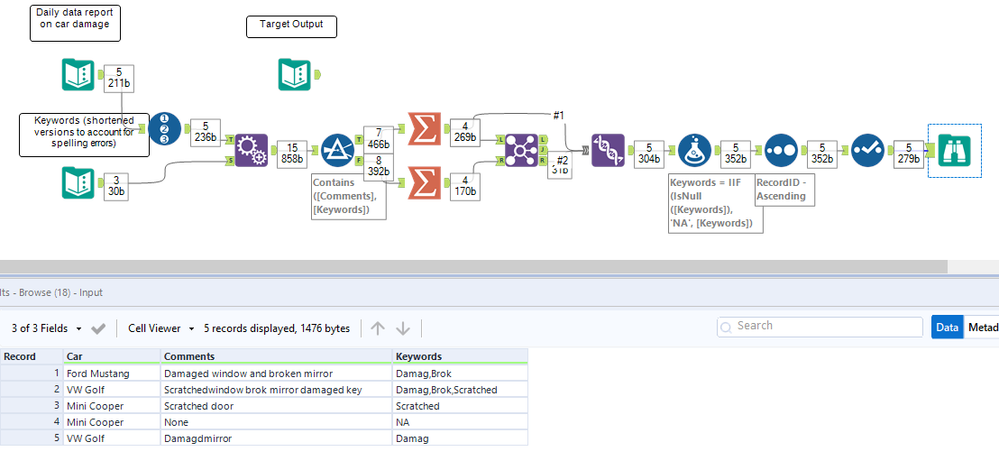Click the down arrow in results toolbar
999x454 pixels.
(403, 329)
